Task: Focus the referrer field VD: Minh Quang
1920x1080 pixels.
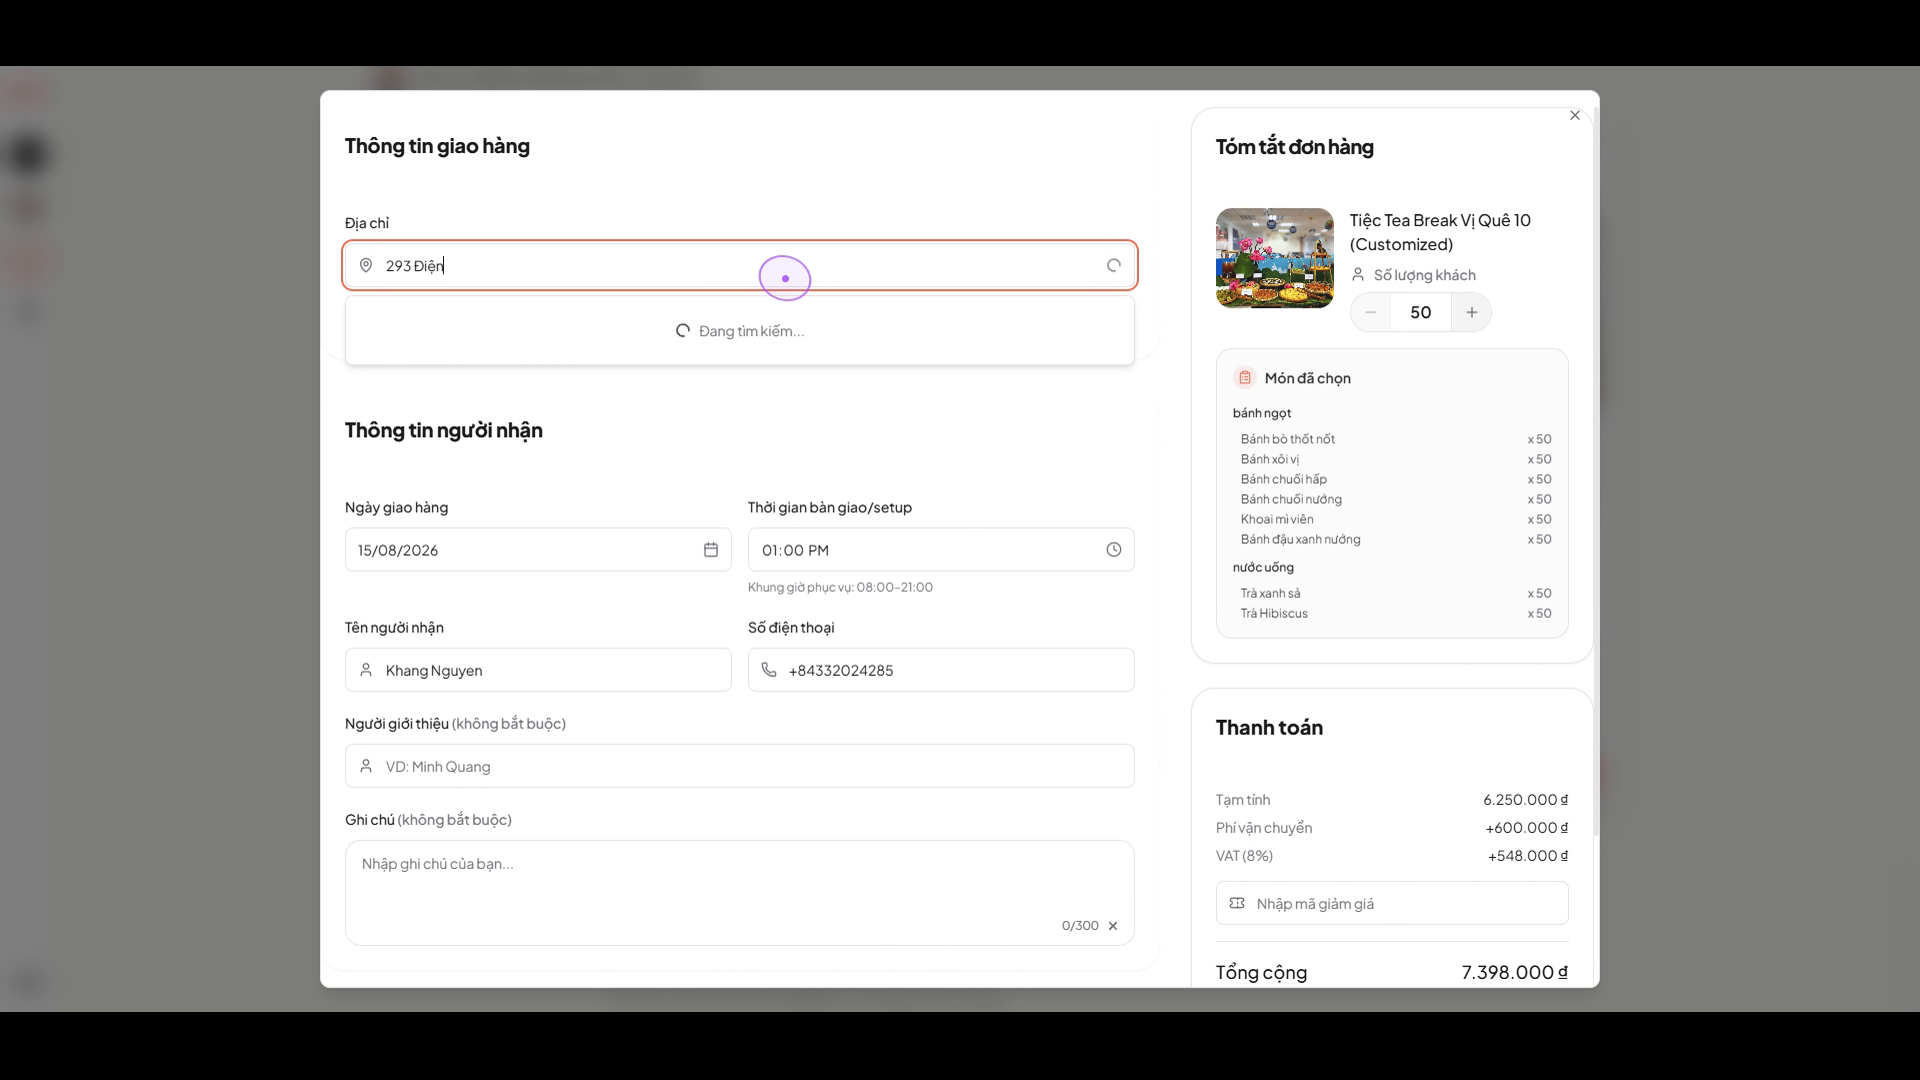Action: pos(740,766)
